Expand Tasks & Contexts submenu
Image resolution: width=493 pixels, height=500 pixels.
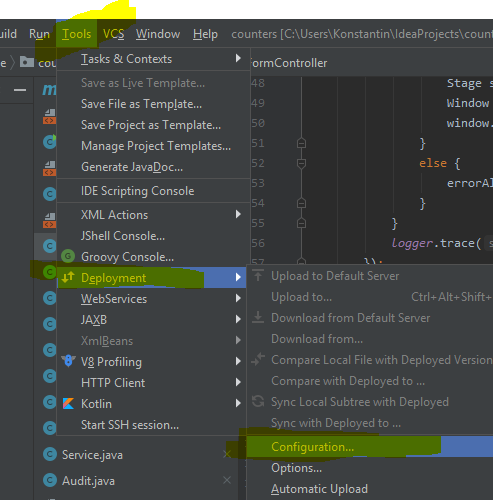(x=153, y=59)
